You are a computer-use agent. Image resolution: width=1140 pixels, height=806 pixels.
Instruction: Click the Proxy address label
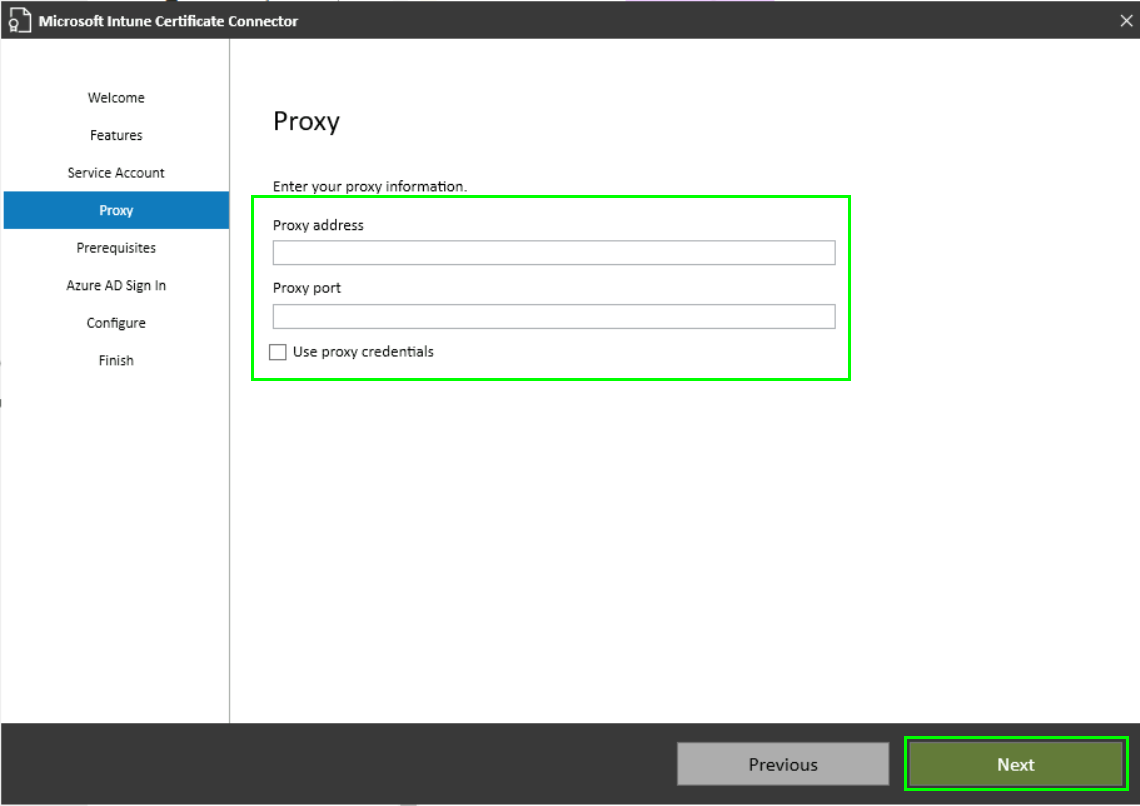(318, 225)
